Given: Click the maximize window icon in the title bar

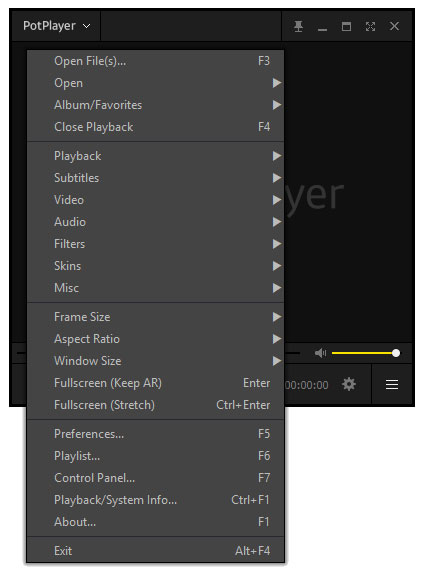Looking at the screenshot, I should tap(346, 26).
